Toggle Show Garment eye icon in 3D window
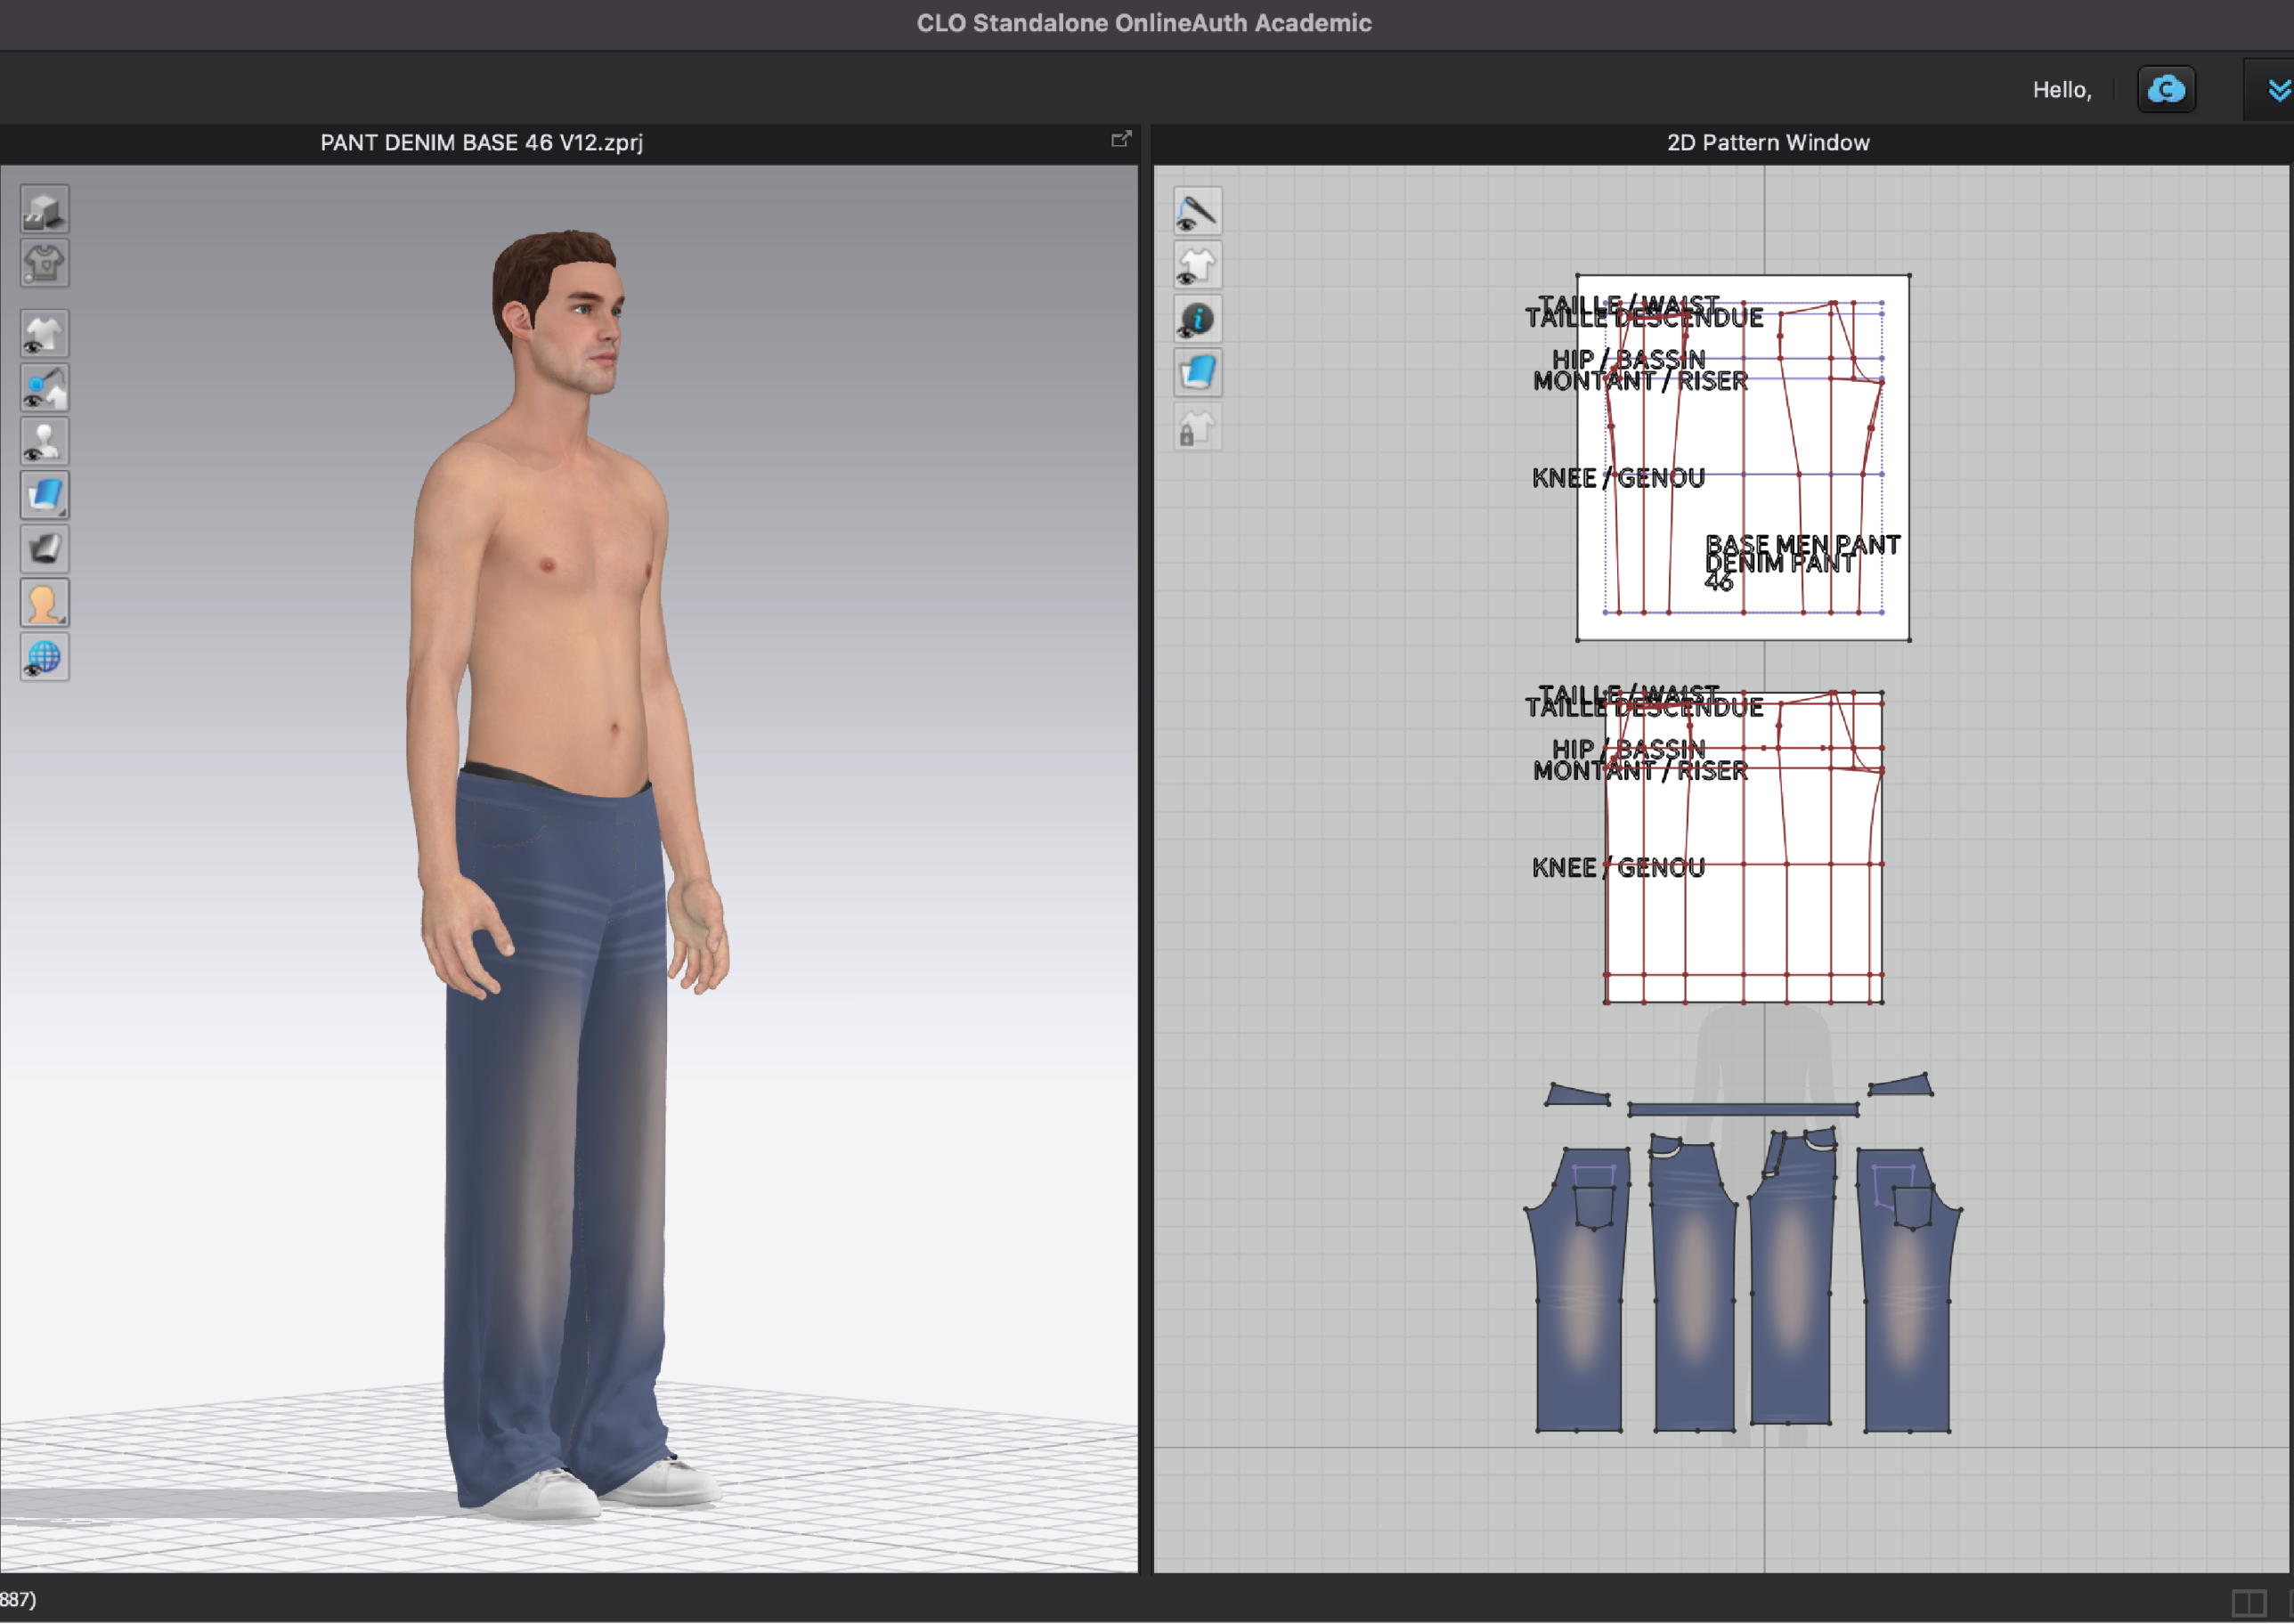 pyautogui.click(x=44, y=334)
